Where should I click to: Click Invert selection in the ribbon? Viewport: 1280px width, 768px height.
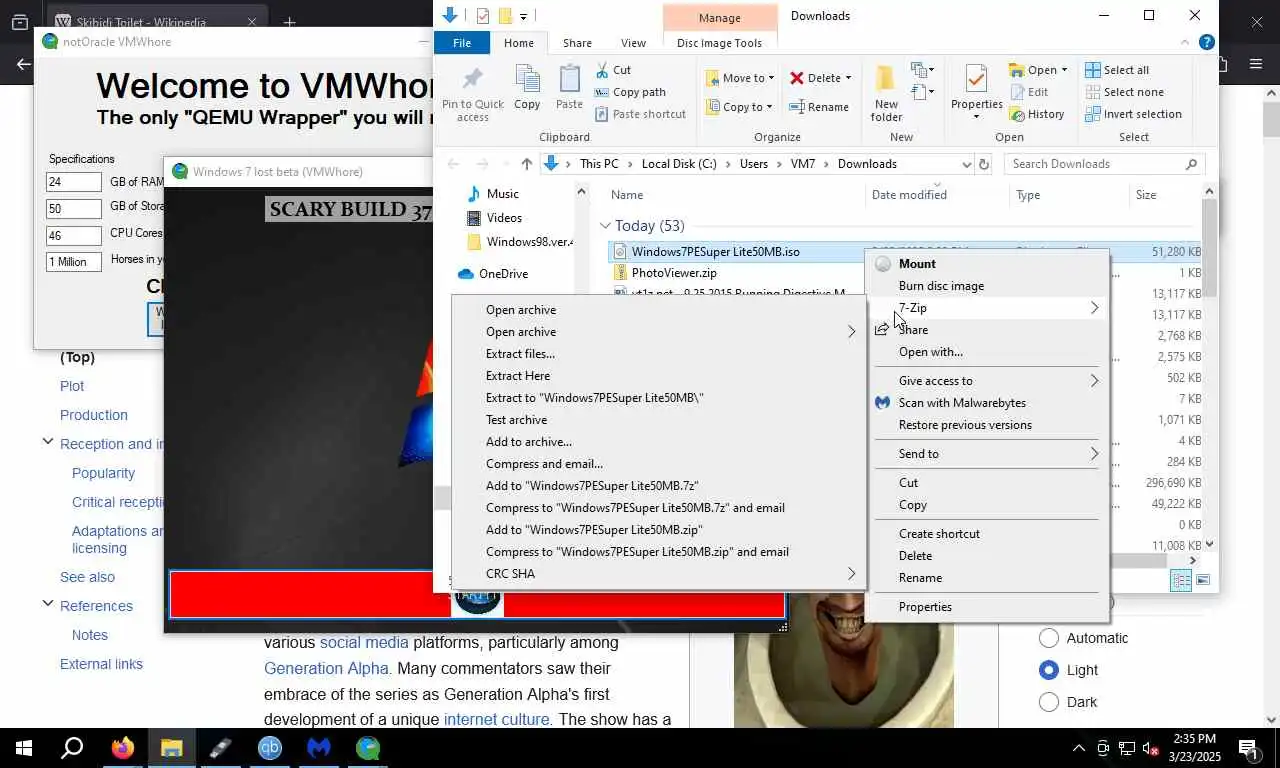click(1133, 114)
